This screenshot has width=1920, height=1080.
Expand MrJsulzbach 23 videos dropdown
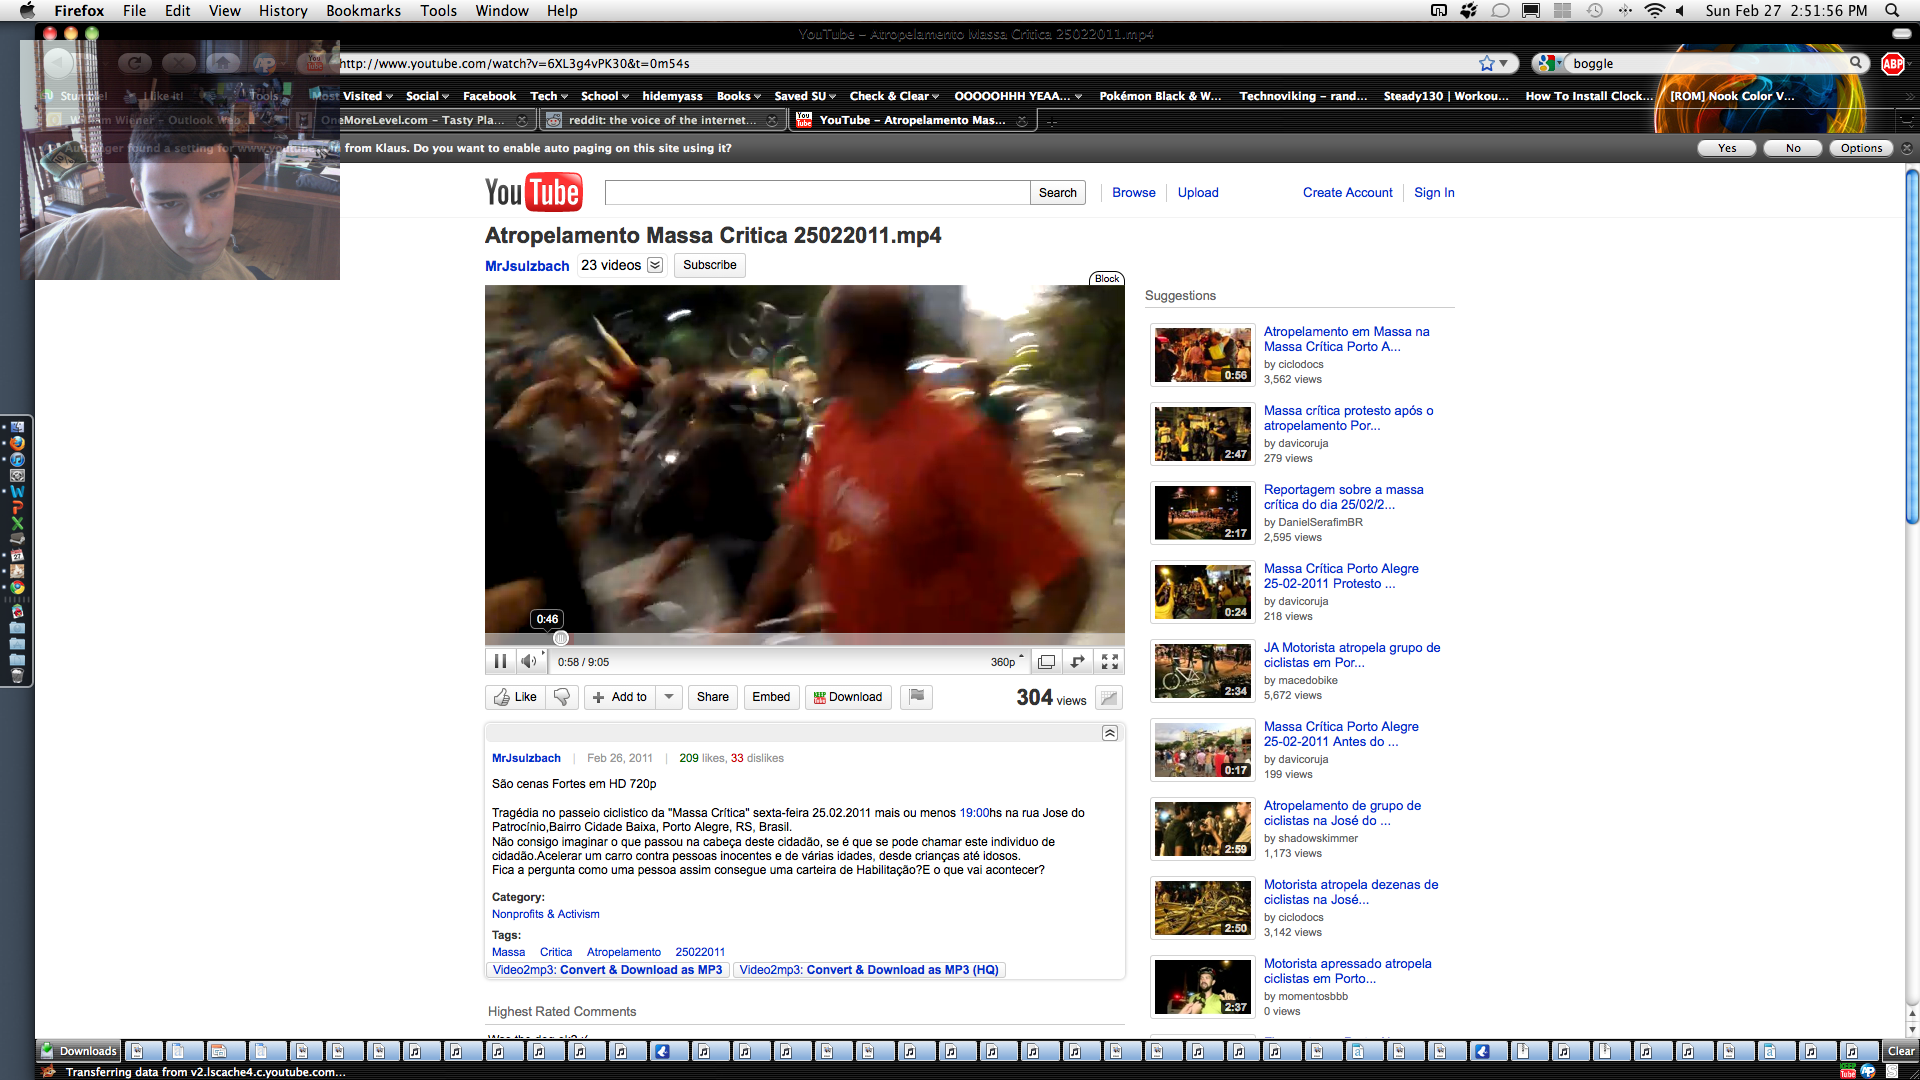click(655, 265)
